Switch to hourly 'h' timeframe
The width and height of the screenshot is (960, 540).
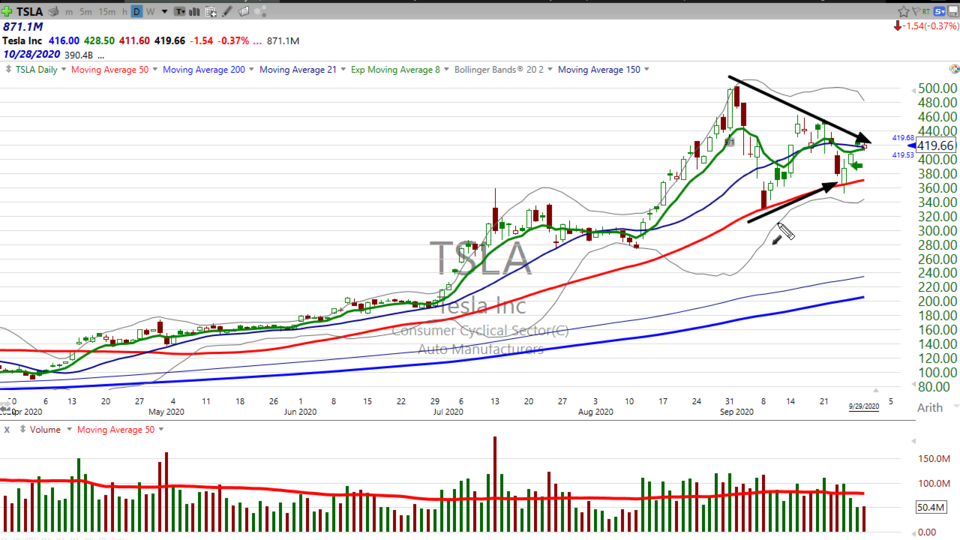(124, 12)
